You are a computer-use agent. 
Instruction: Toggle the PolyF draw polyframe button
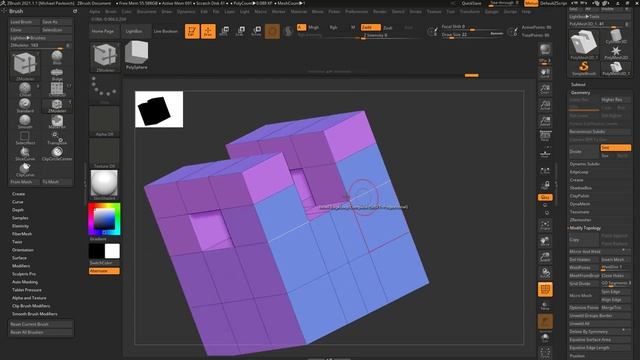[545, 289]
